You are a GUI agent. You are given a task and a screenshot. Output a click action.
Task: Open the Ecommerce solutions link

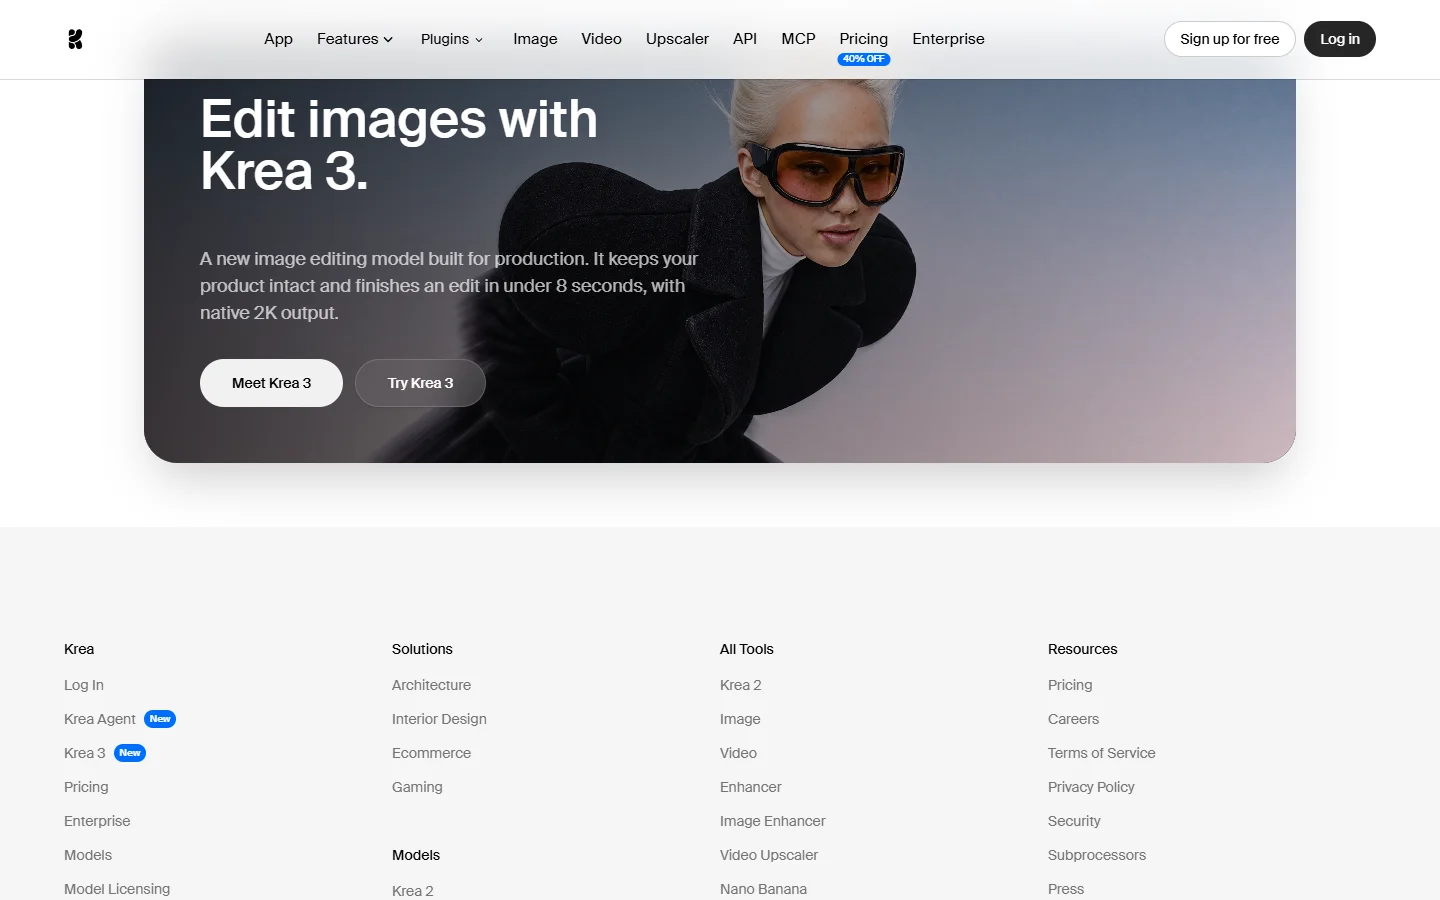(x=431, y=753)
